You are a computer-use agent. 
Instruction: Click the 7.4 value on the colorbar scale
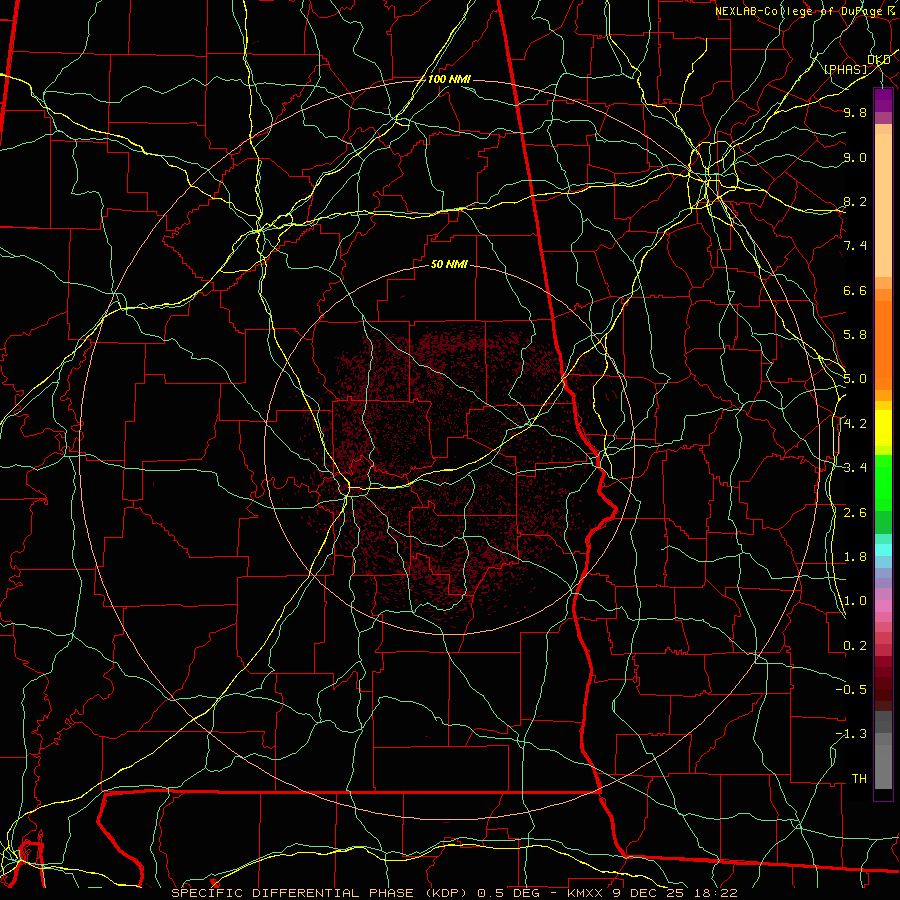(855, 246)
